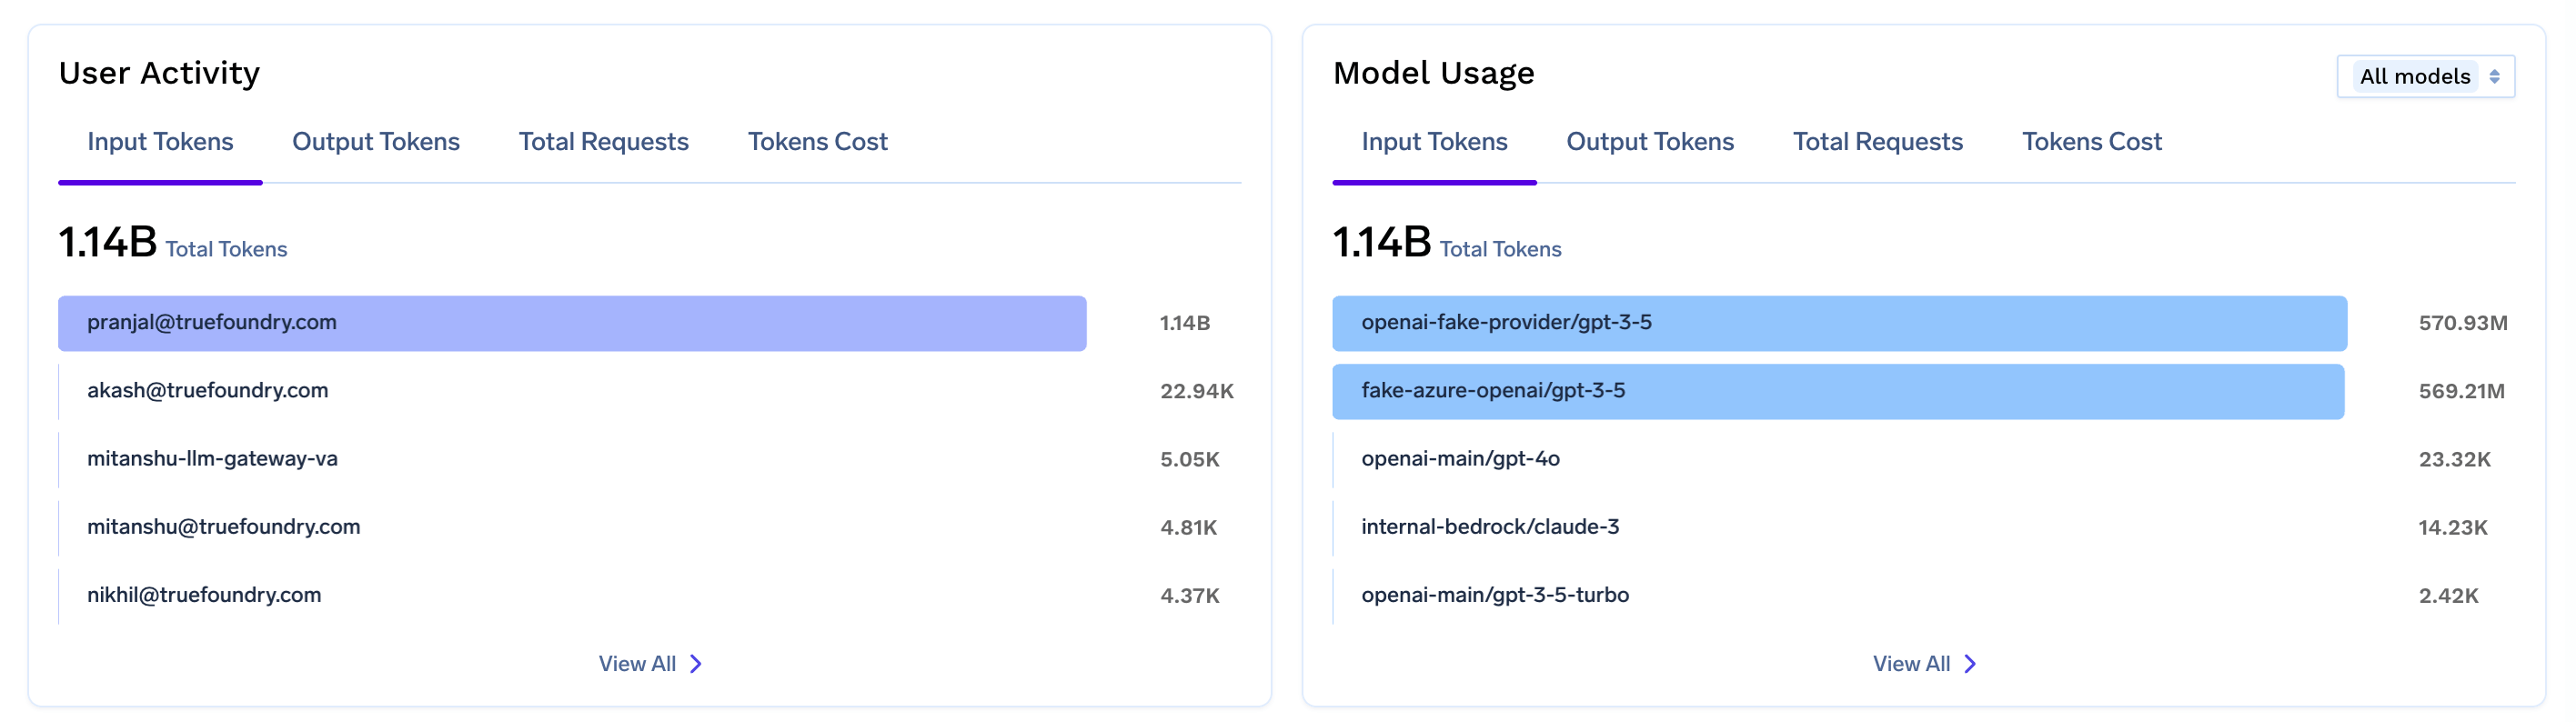The height and width of the screenshot is (722, 2576).
Task: Open the All models dropdown
Action: [x=2425, y=76]
